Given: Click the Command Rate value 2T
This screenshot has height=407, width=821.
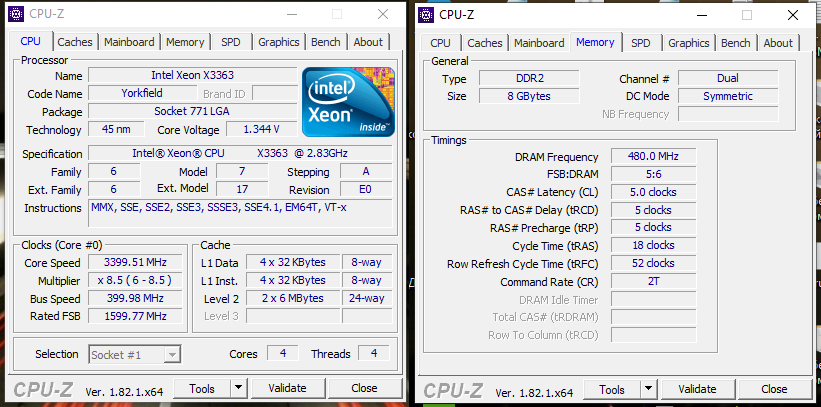Looking at the screenshot, I should click(653, 281).
